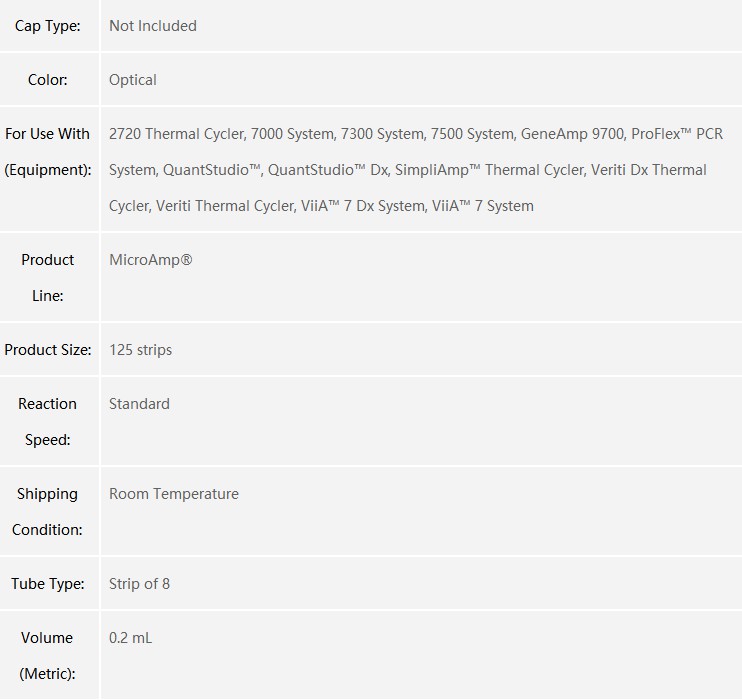Screen dimensions: 742x700
Task: Select the 'Strip of 8' value
Action: coord(140,584)
